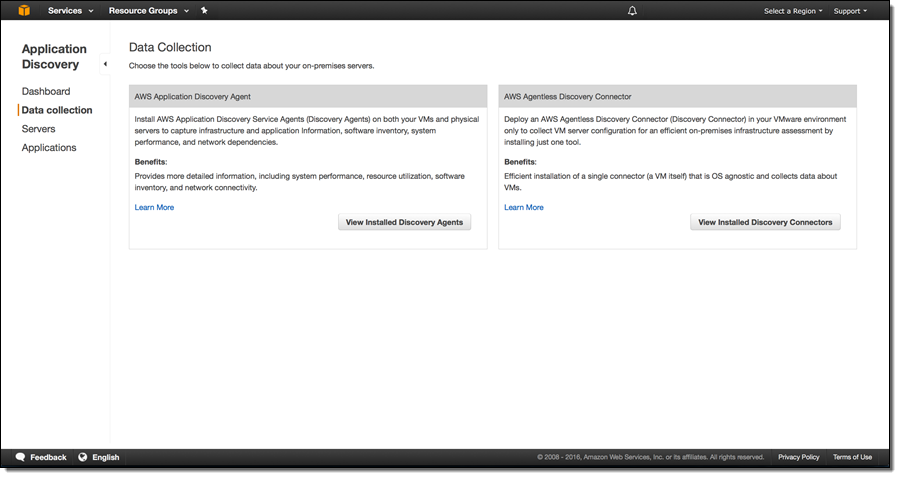Go to Dashboard in the sidebar
The height and width of the screenshot is (478, 900).
click(46, 91)
